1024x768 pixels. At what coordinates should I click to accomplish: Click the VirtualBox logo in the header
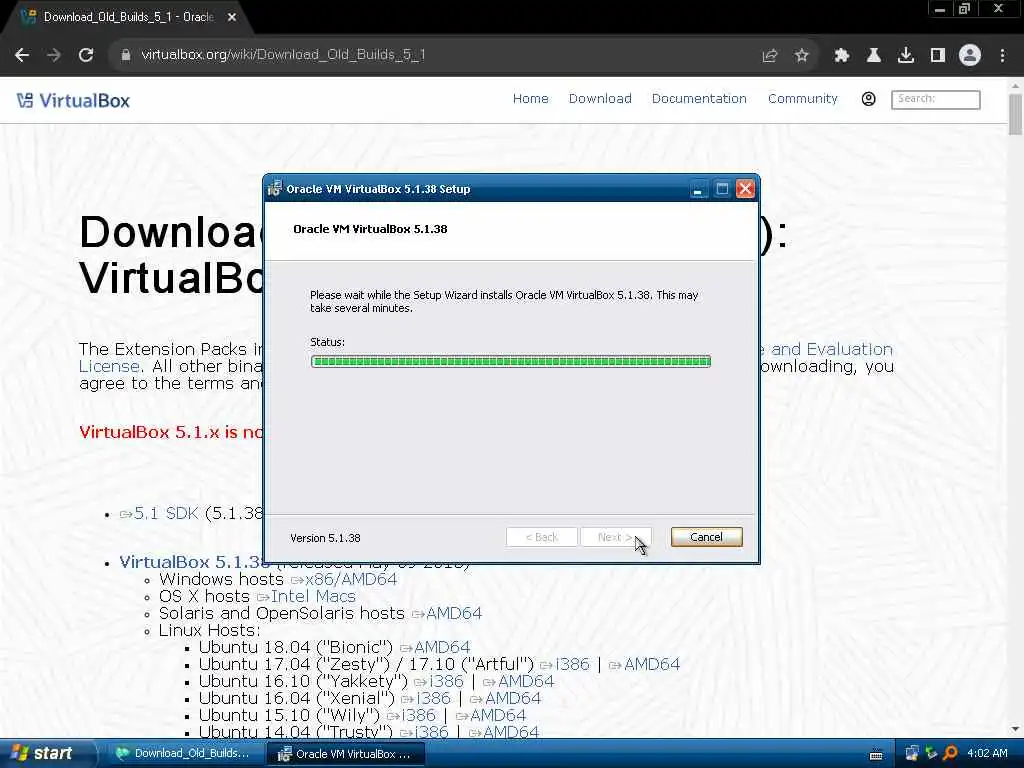click(73, 101)
